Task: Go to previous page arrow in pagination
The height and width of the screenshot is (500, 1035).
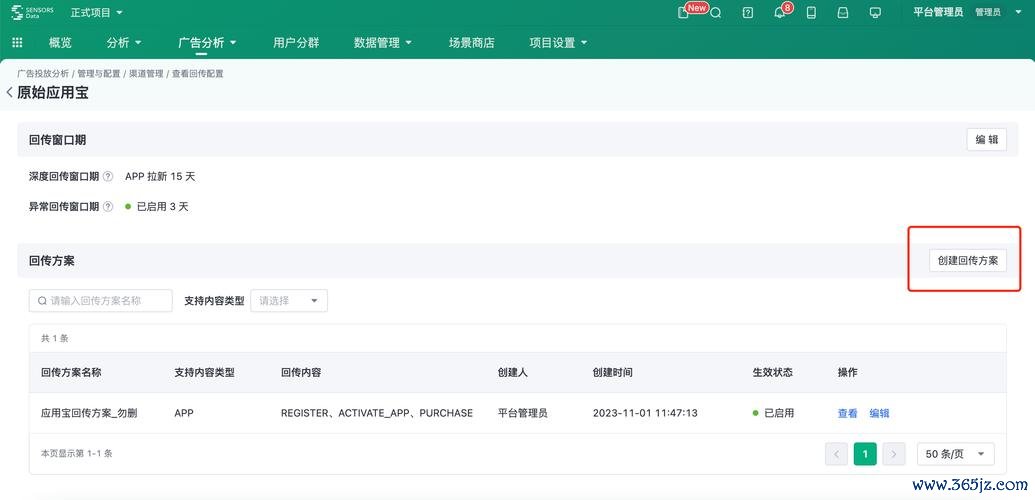Action: (836, 454)
